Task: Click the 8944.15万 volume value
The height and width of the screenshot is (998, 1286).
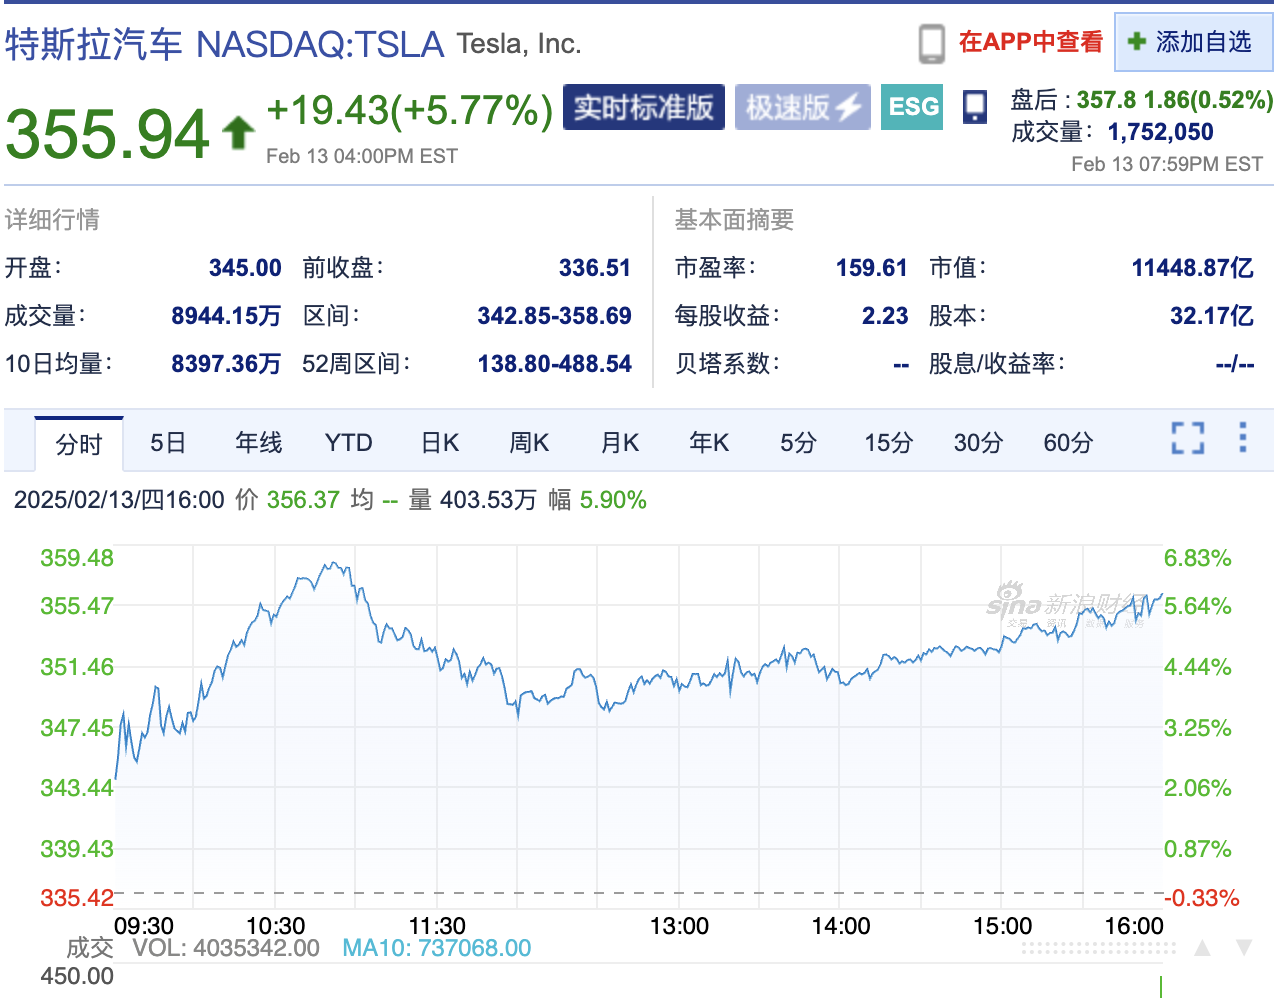Action: click(226, 316)
